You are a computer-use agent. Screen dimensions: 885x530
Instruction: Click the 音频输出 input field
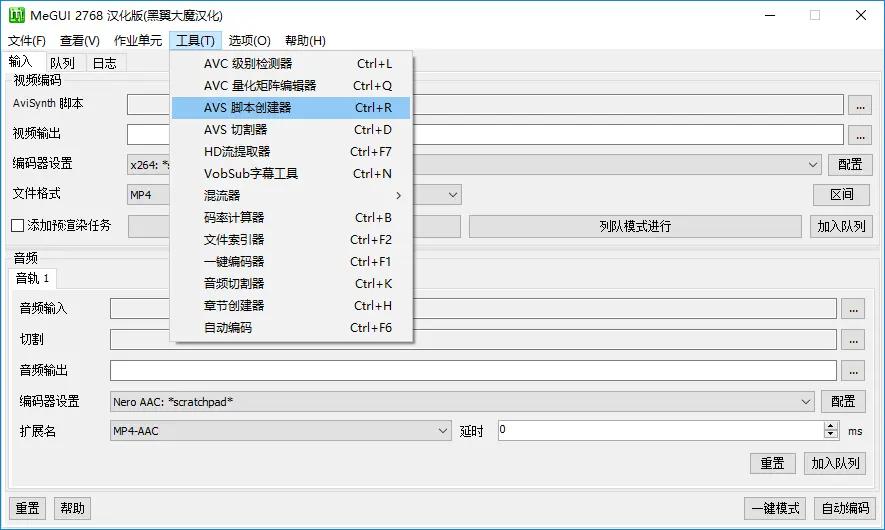(x=473, y=371)
